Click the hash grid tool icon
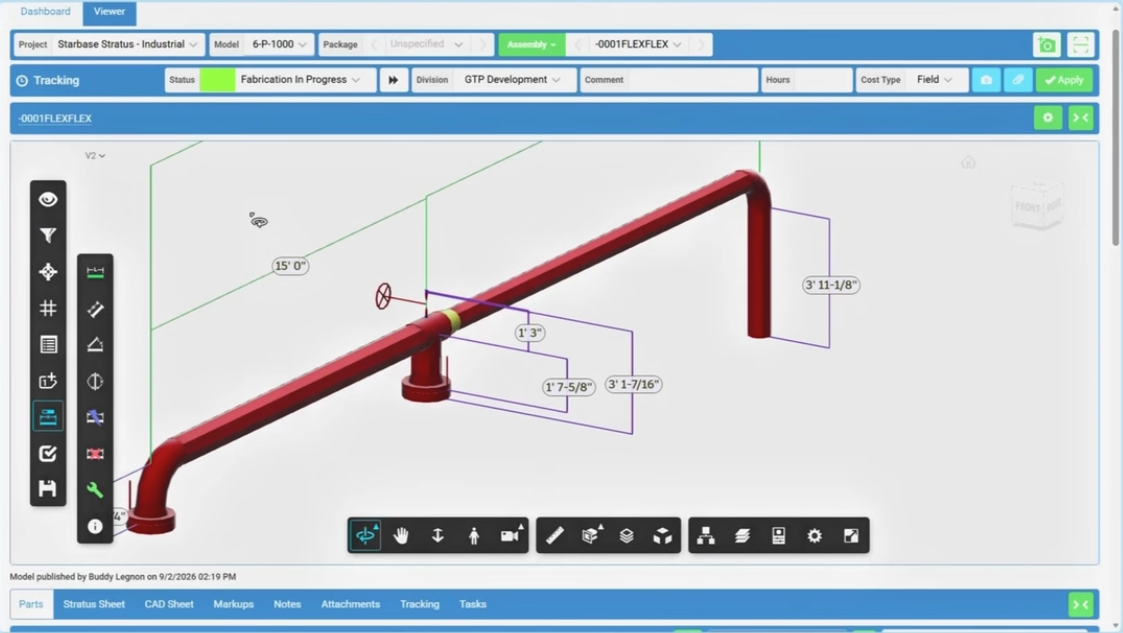The width and height of the screenshot is (1123, 633). [48, 309]
